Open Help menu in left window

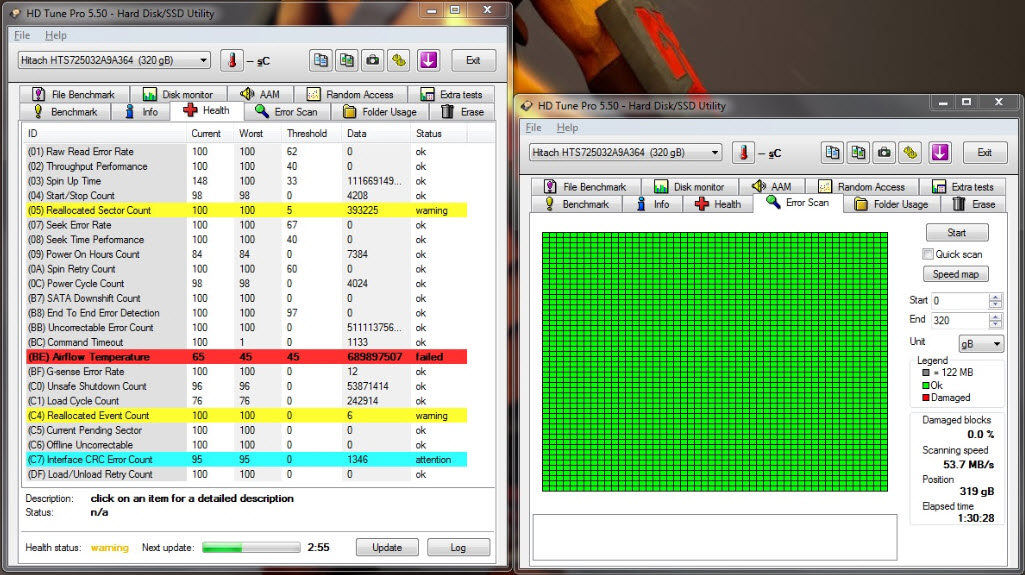56,35
